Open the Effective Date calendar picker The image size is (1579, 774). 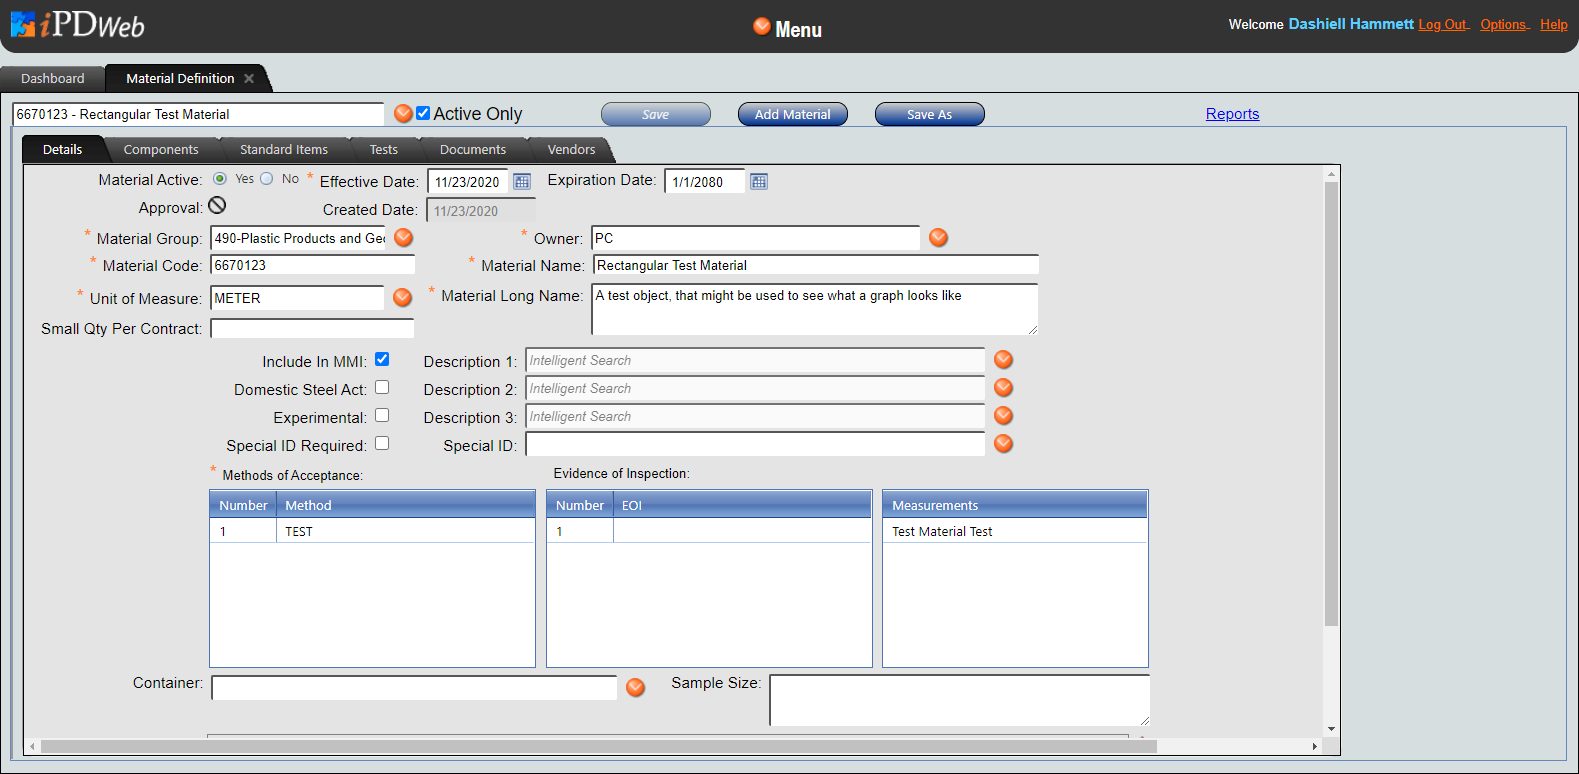(522, 182)
